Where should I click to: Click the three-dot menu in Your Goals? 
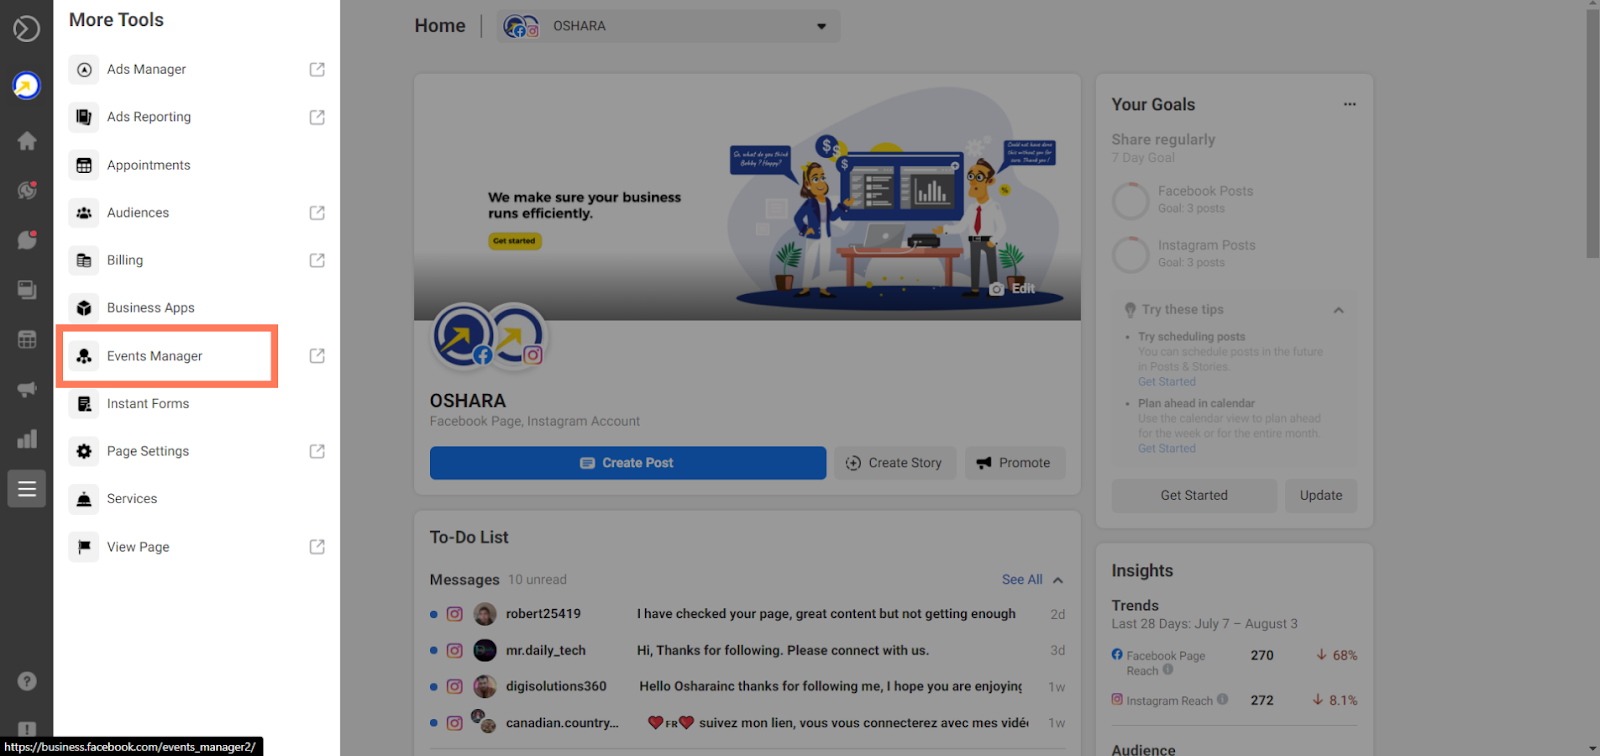tap(1349, 104)
